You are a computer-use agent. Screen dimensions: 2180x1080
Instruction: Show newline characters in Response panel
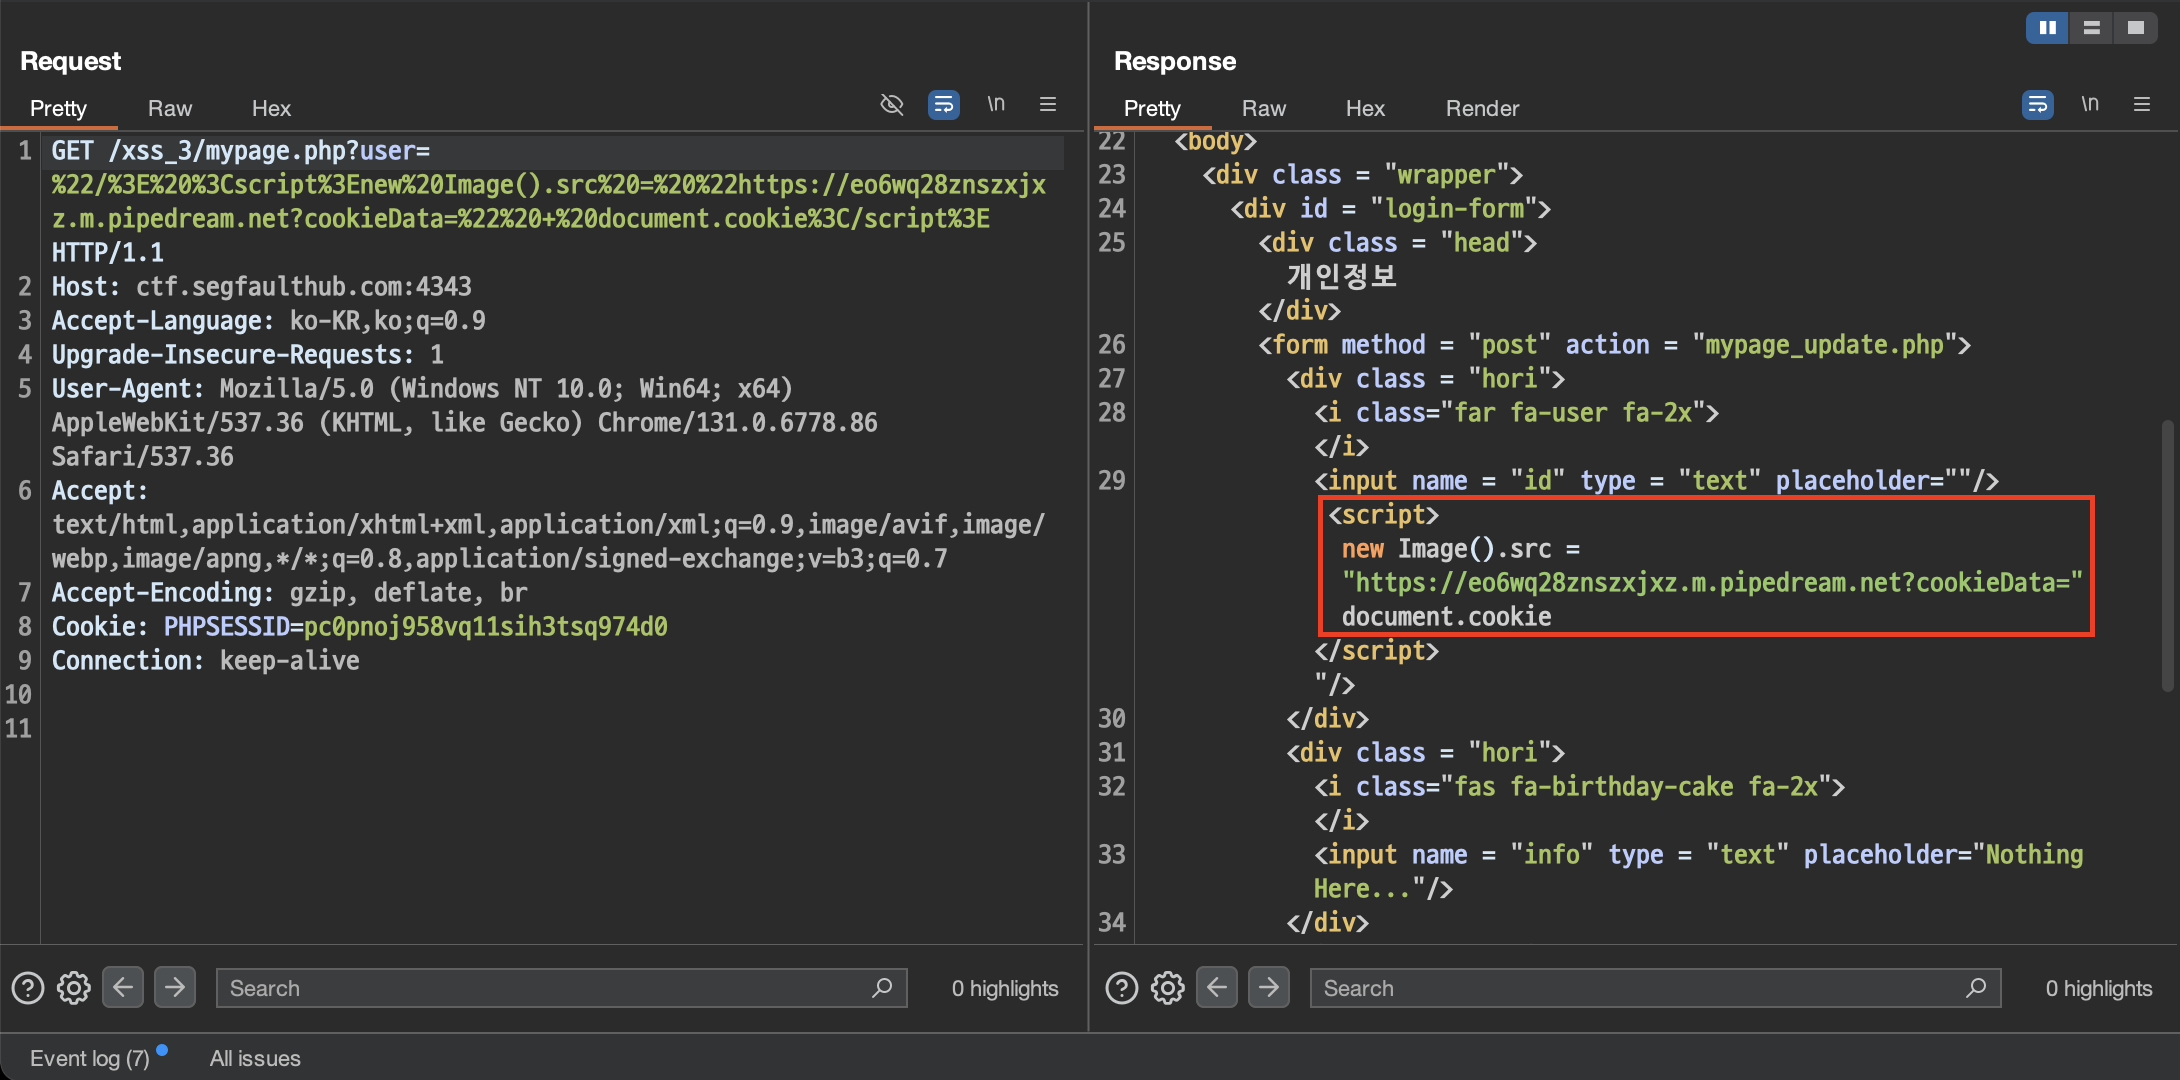pyautogui.click(x=2090, y=104)
